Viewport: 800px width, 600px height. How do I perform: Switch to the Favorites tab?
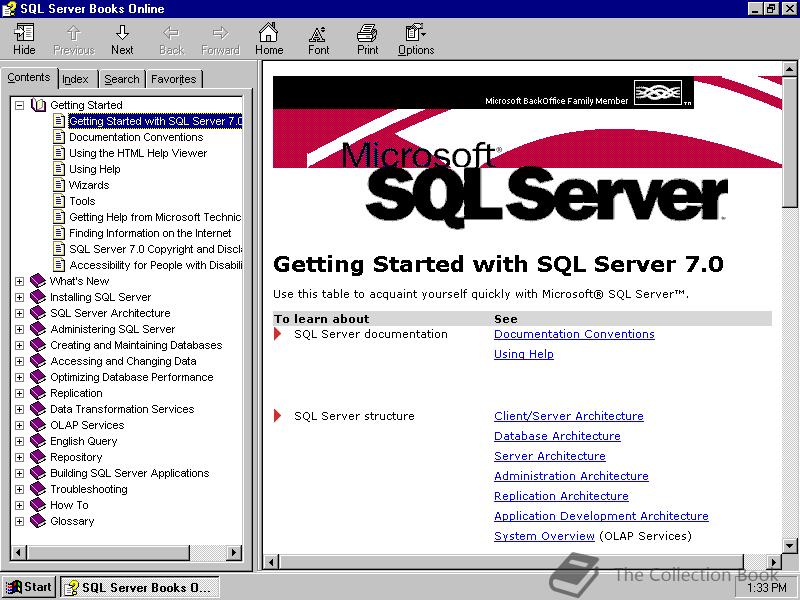tap(173, 80)
